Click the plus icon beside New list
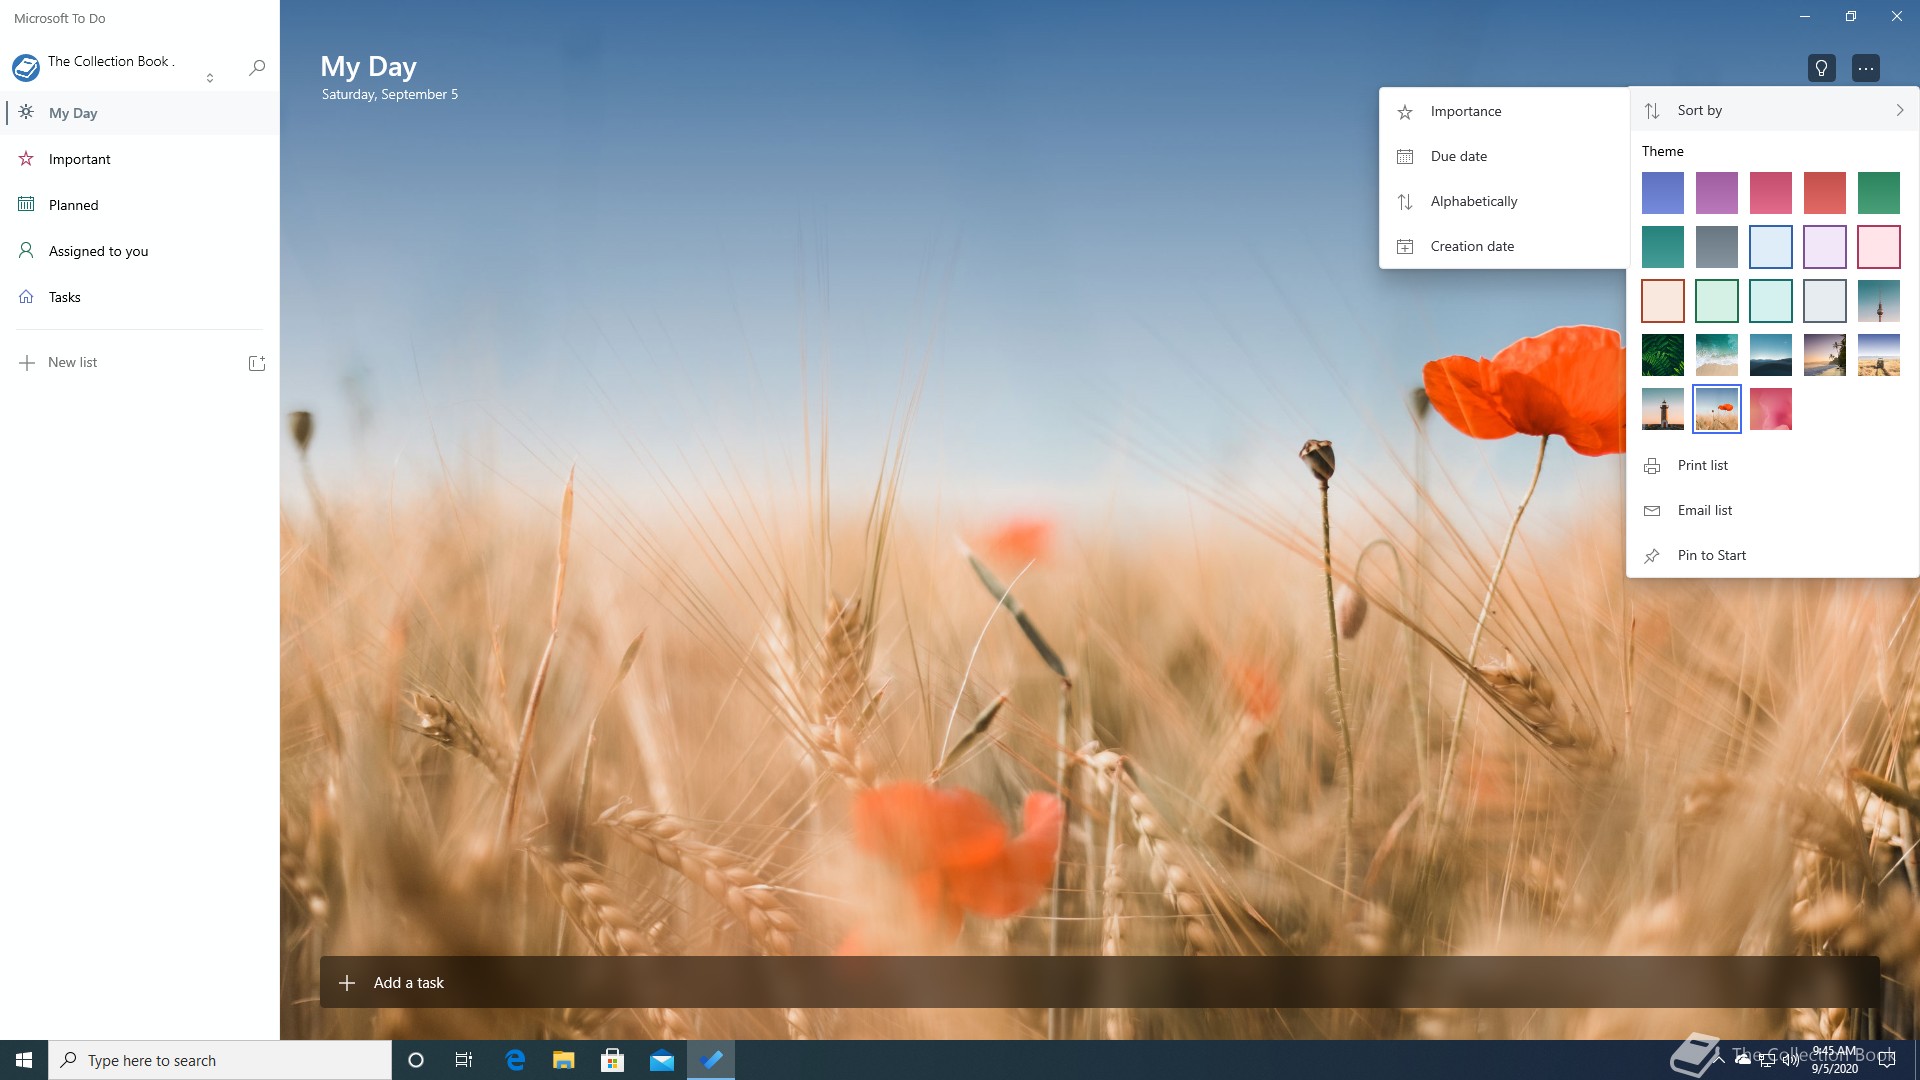The width and height of the screenshot is (1920, 1080). [27, 363]
